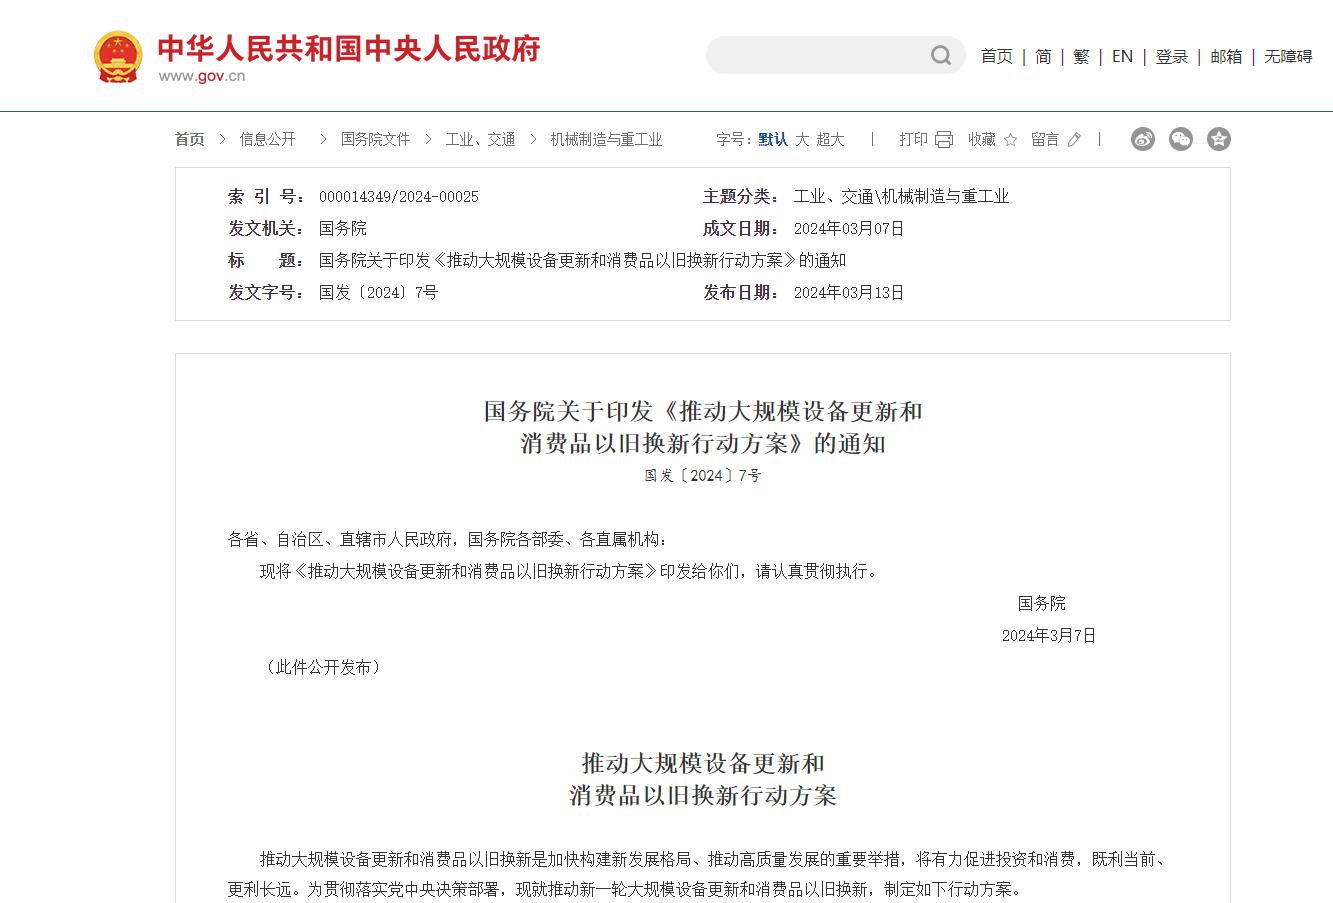Open the 首页 navigation item
1333x903 pixels.
click(x=996, y=57)
